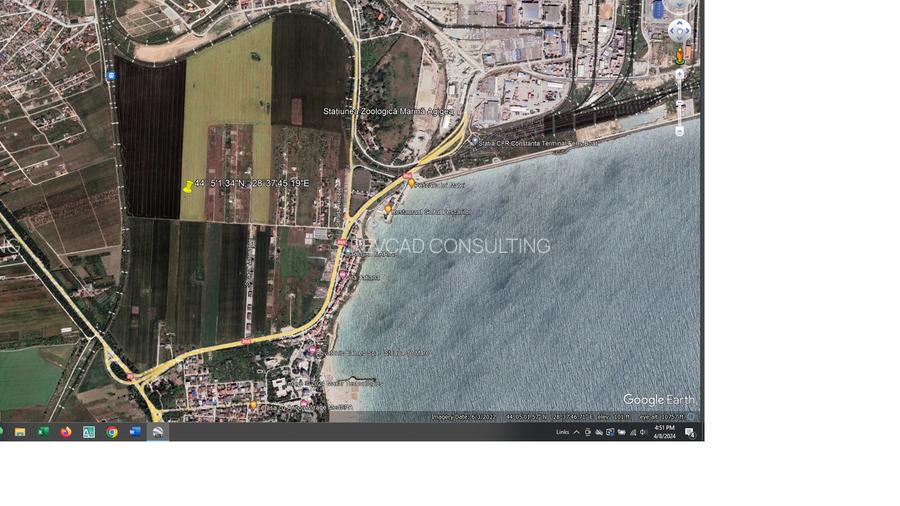Viewport: 900px width, 506px height.
Task: Show hidden system tray icons
Action: [x=576, y=432]
